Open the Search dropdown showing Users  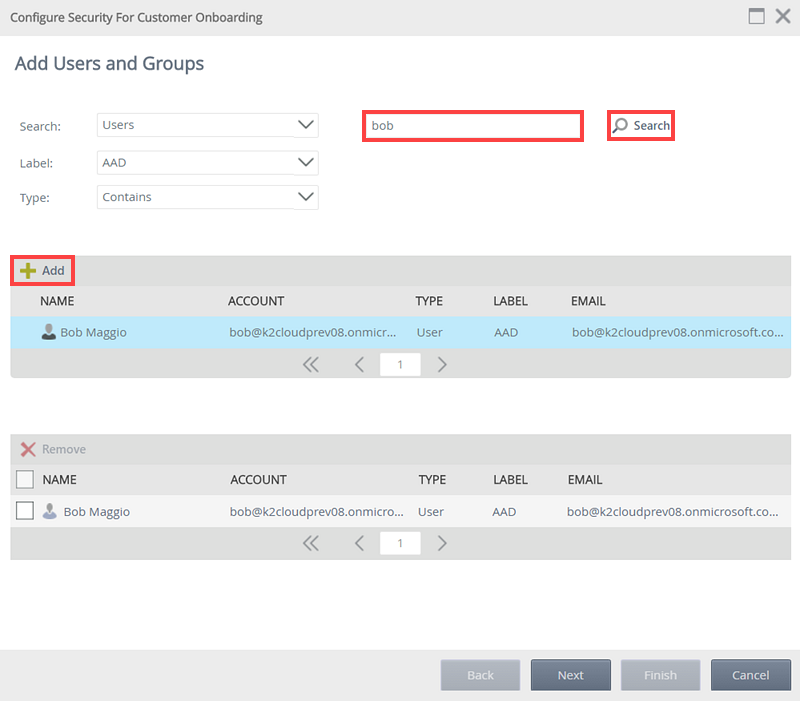(208, 125)
